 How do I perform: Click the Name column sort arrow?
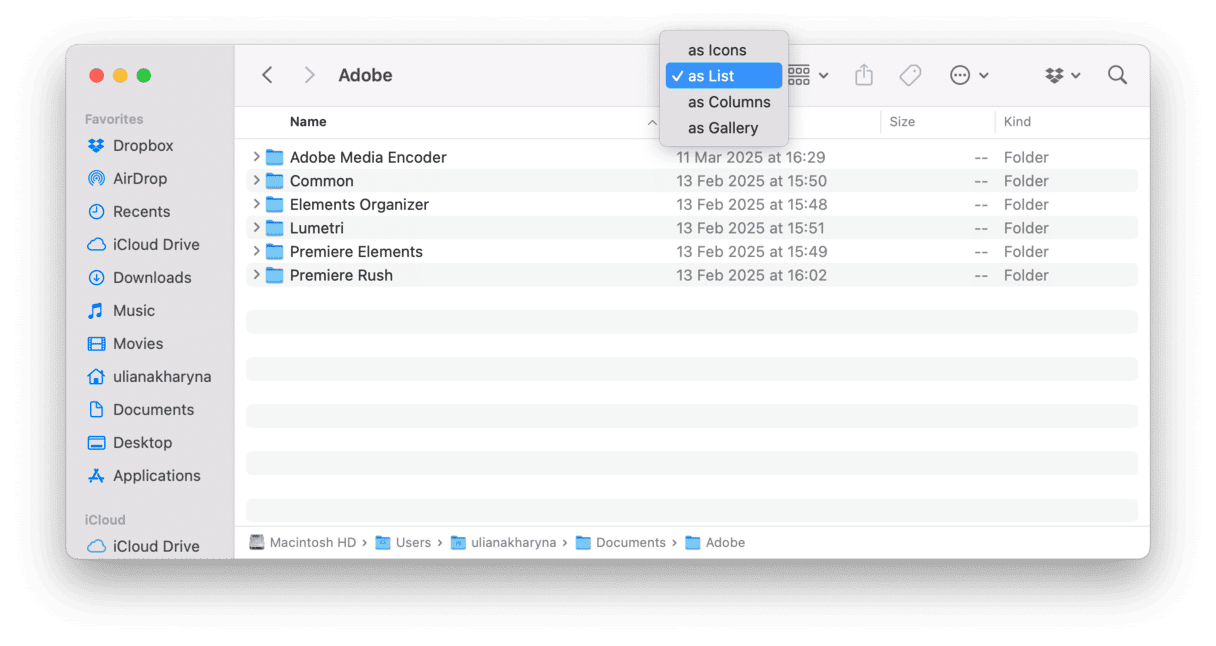pyautogui.click(x=652, y=122)
